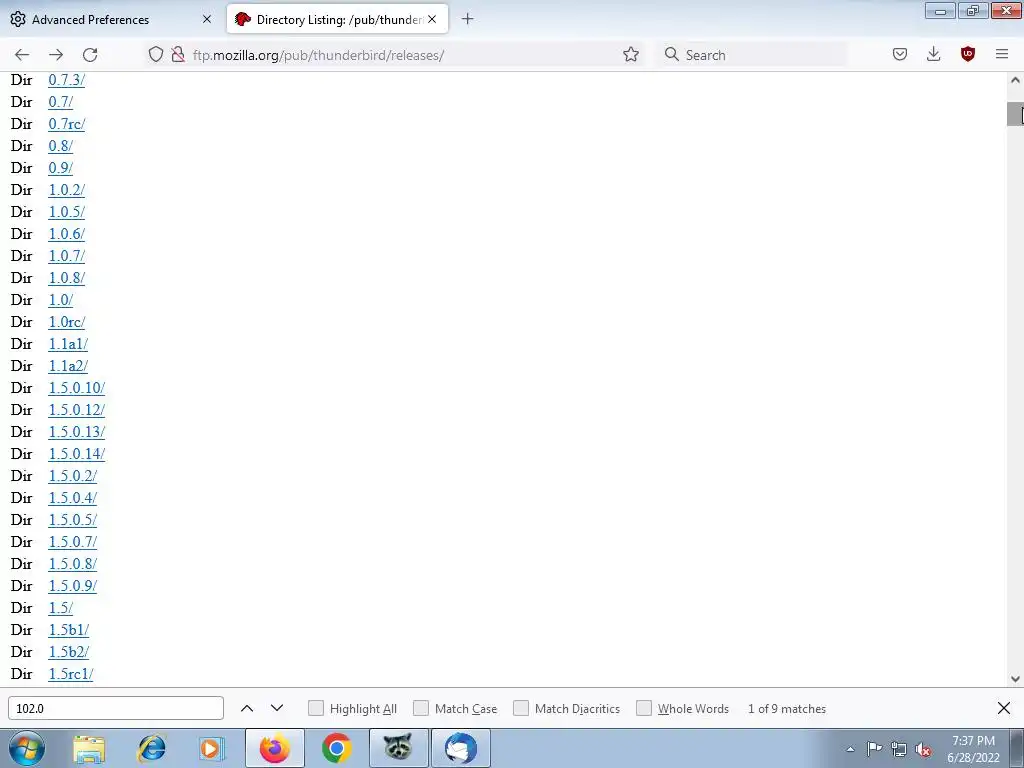
Task: Open network status tray icon
Action: point(899,749)
